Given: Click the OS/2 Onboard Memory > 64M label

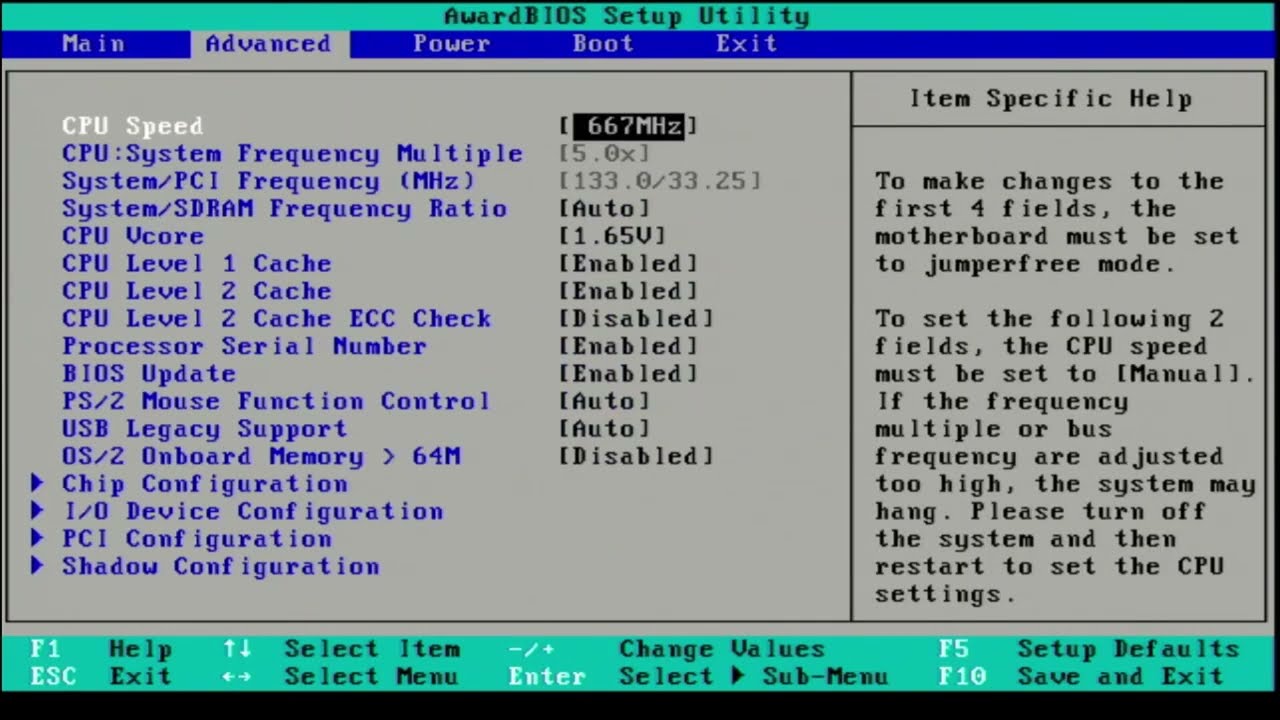Looking at the screenshot, I should 261,456.
